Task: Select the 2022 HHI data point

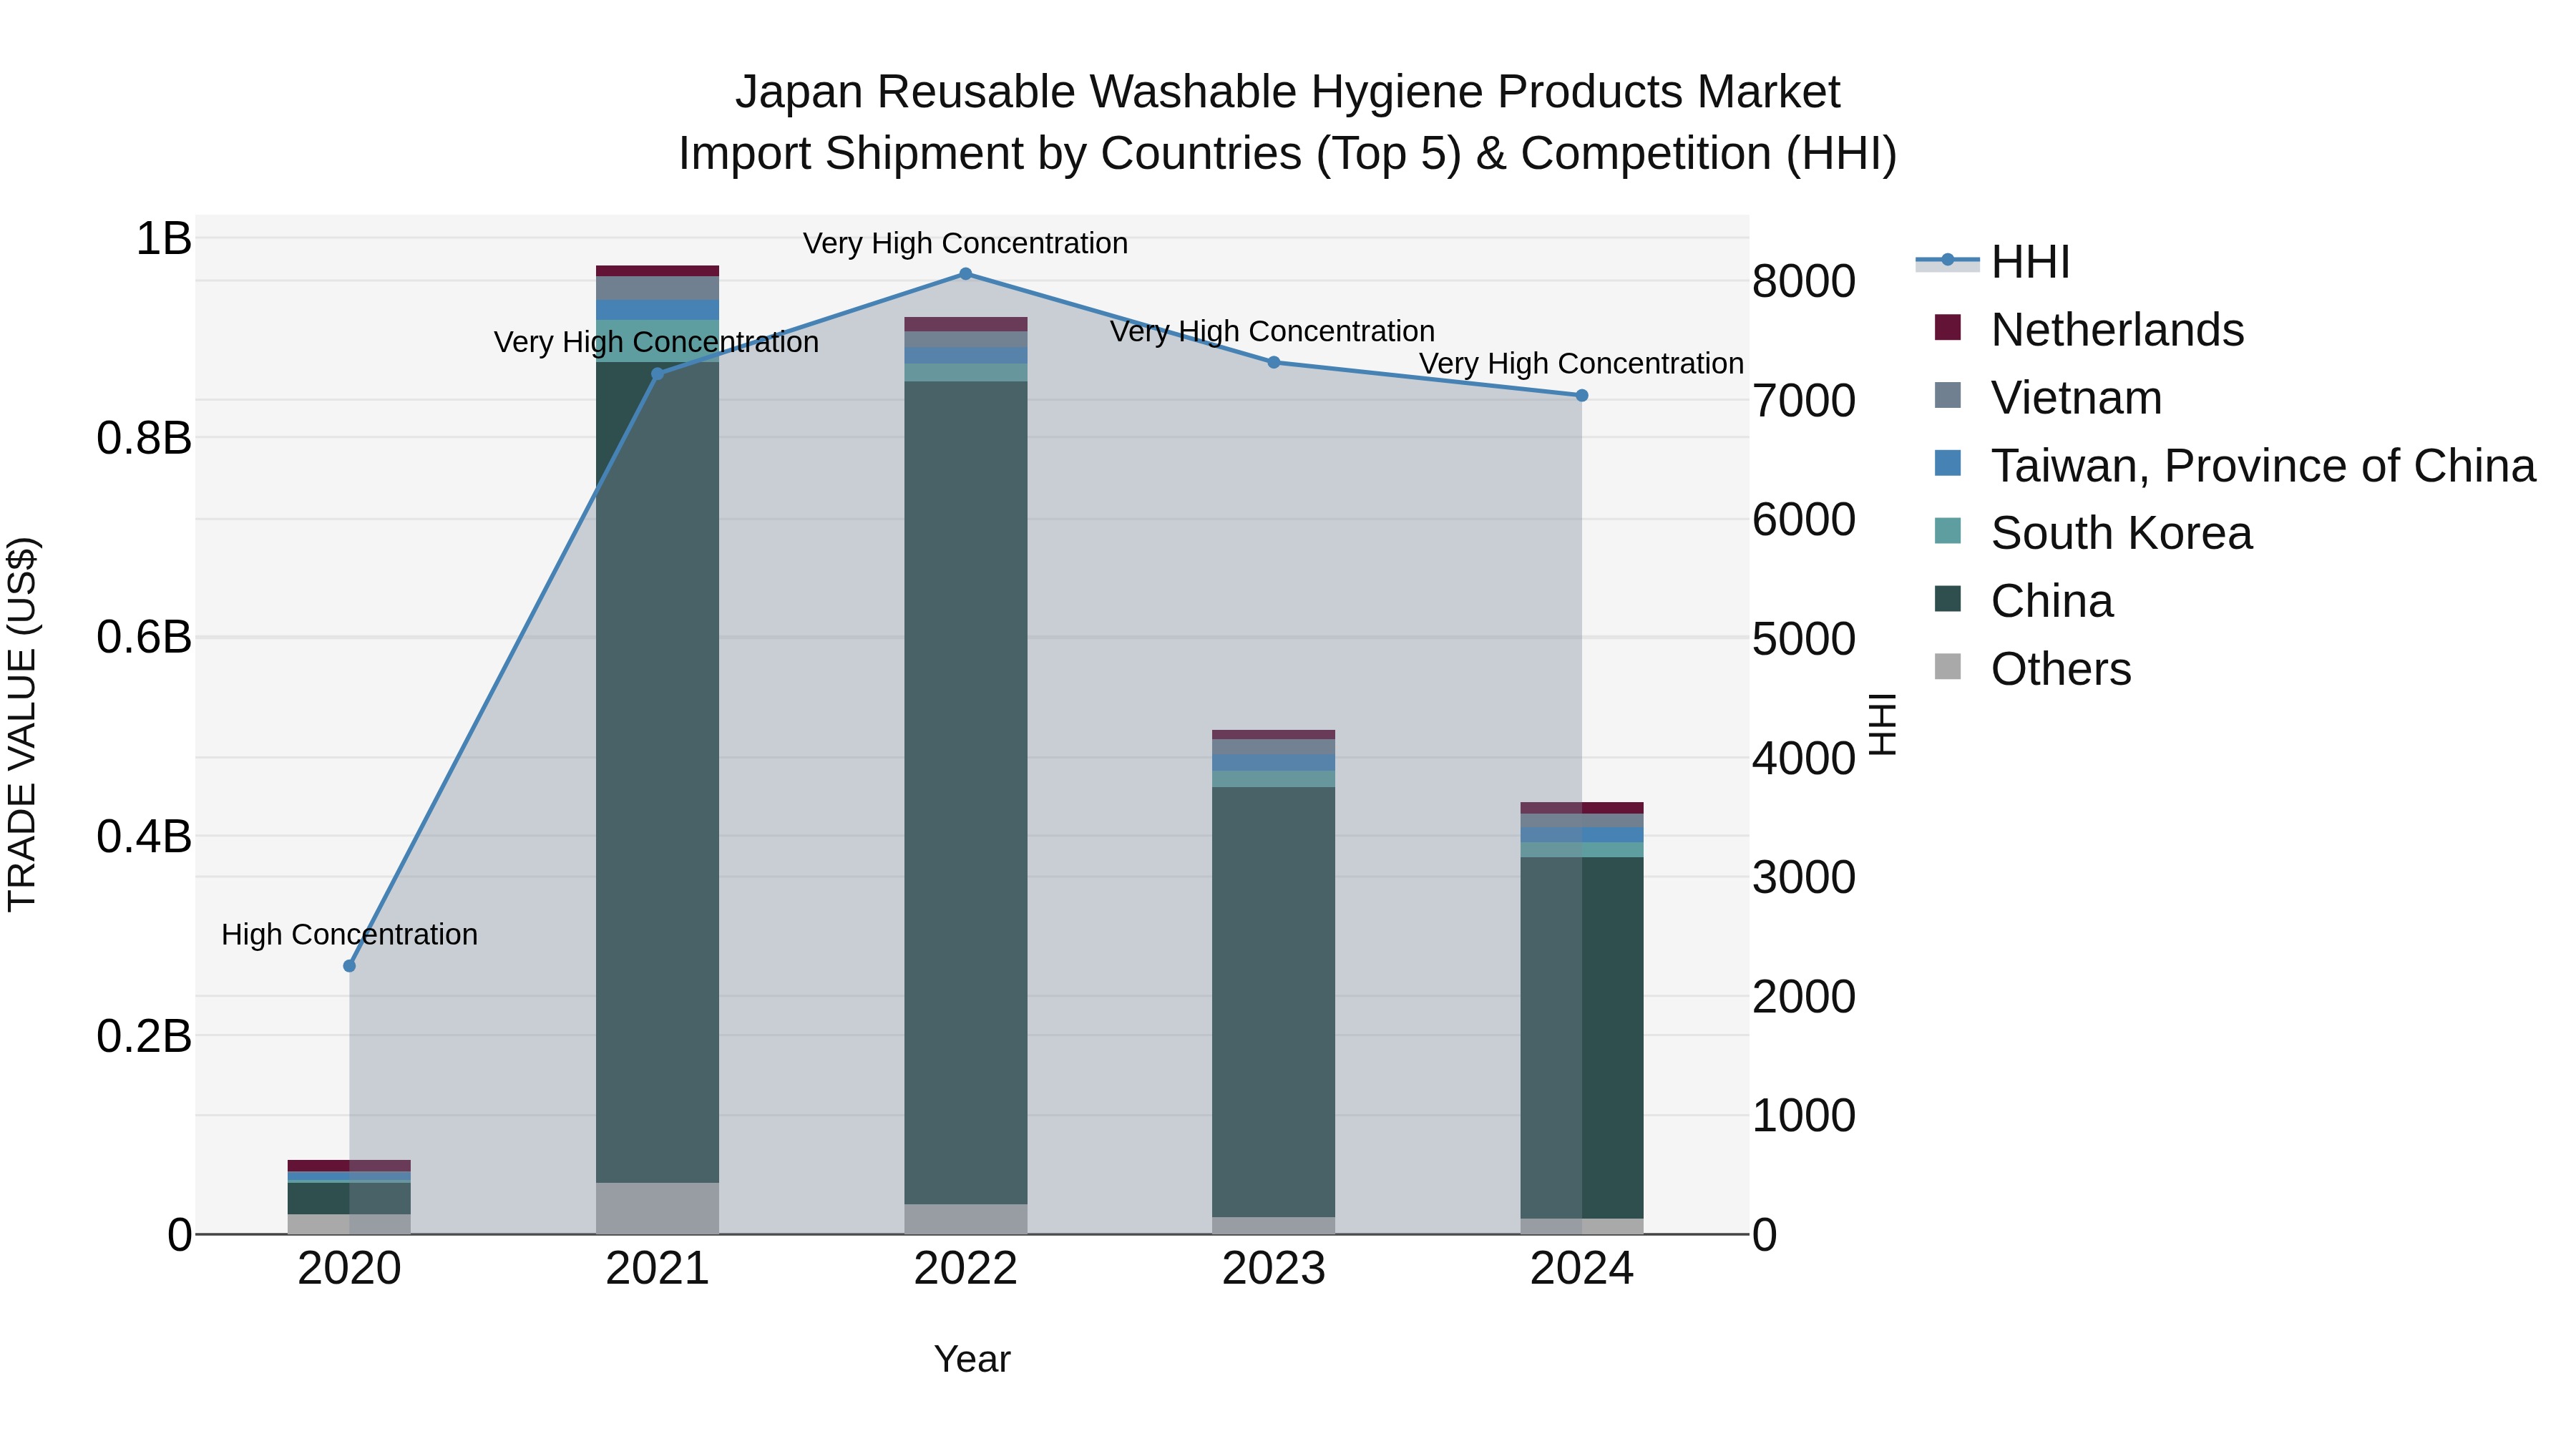Action: pos(965,274)
